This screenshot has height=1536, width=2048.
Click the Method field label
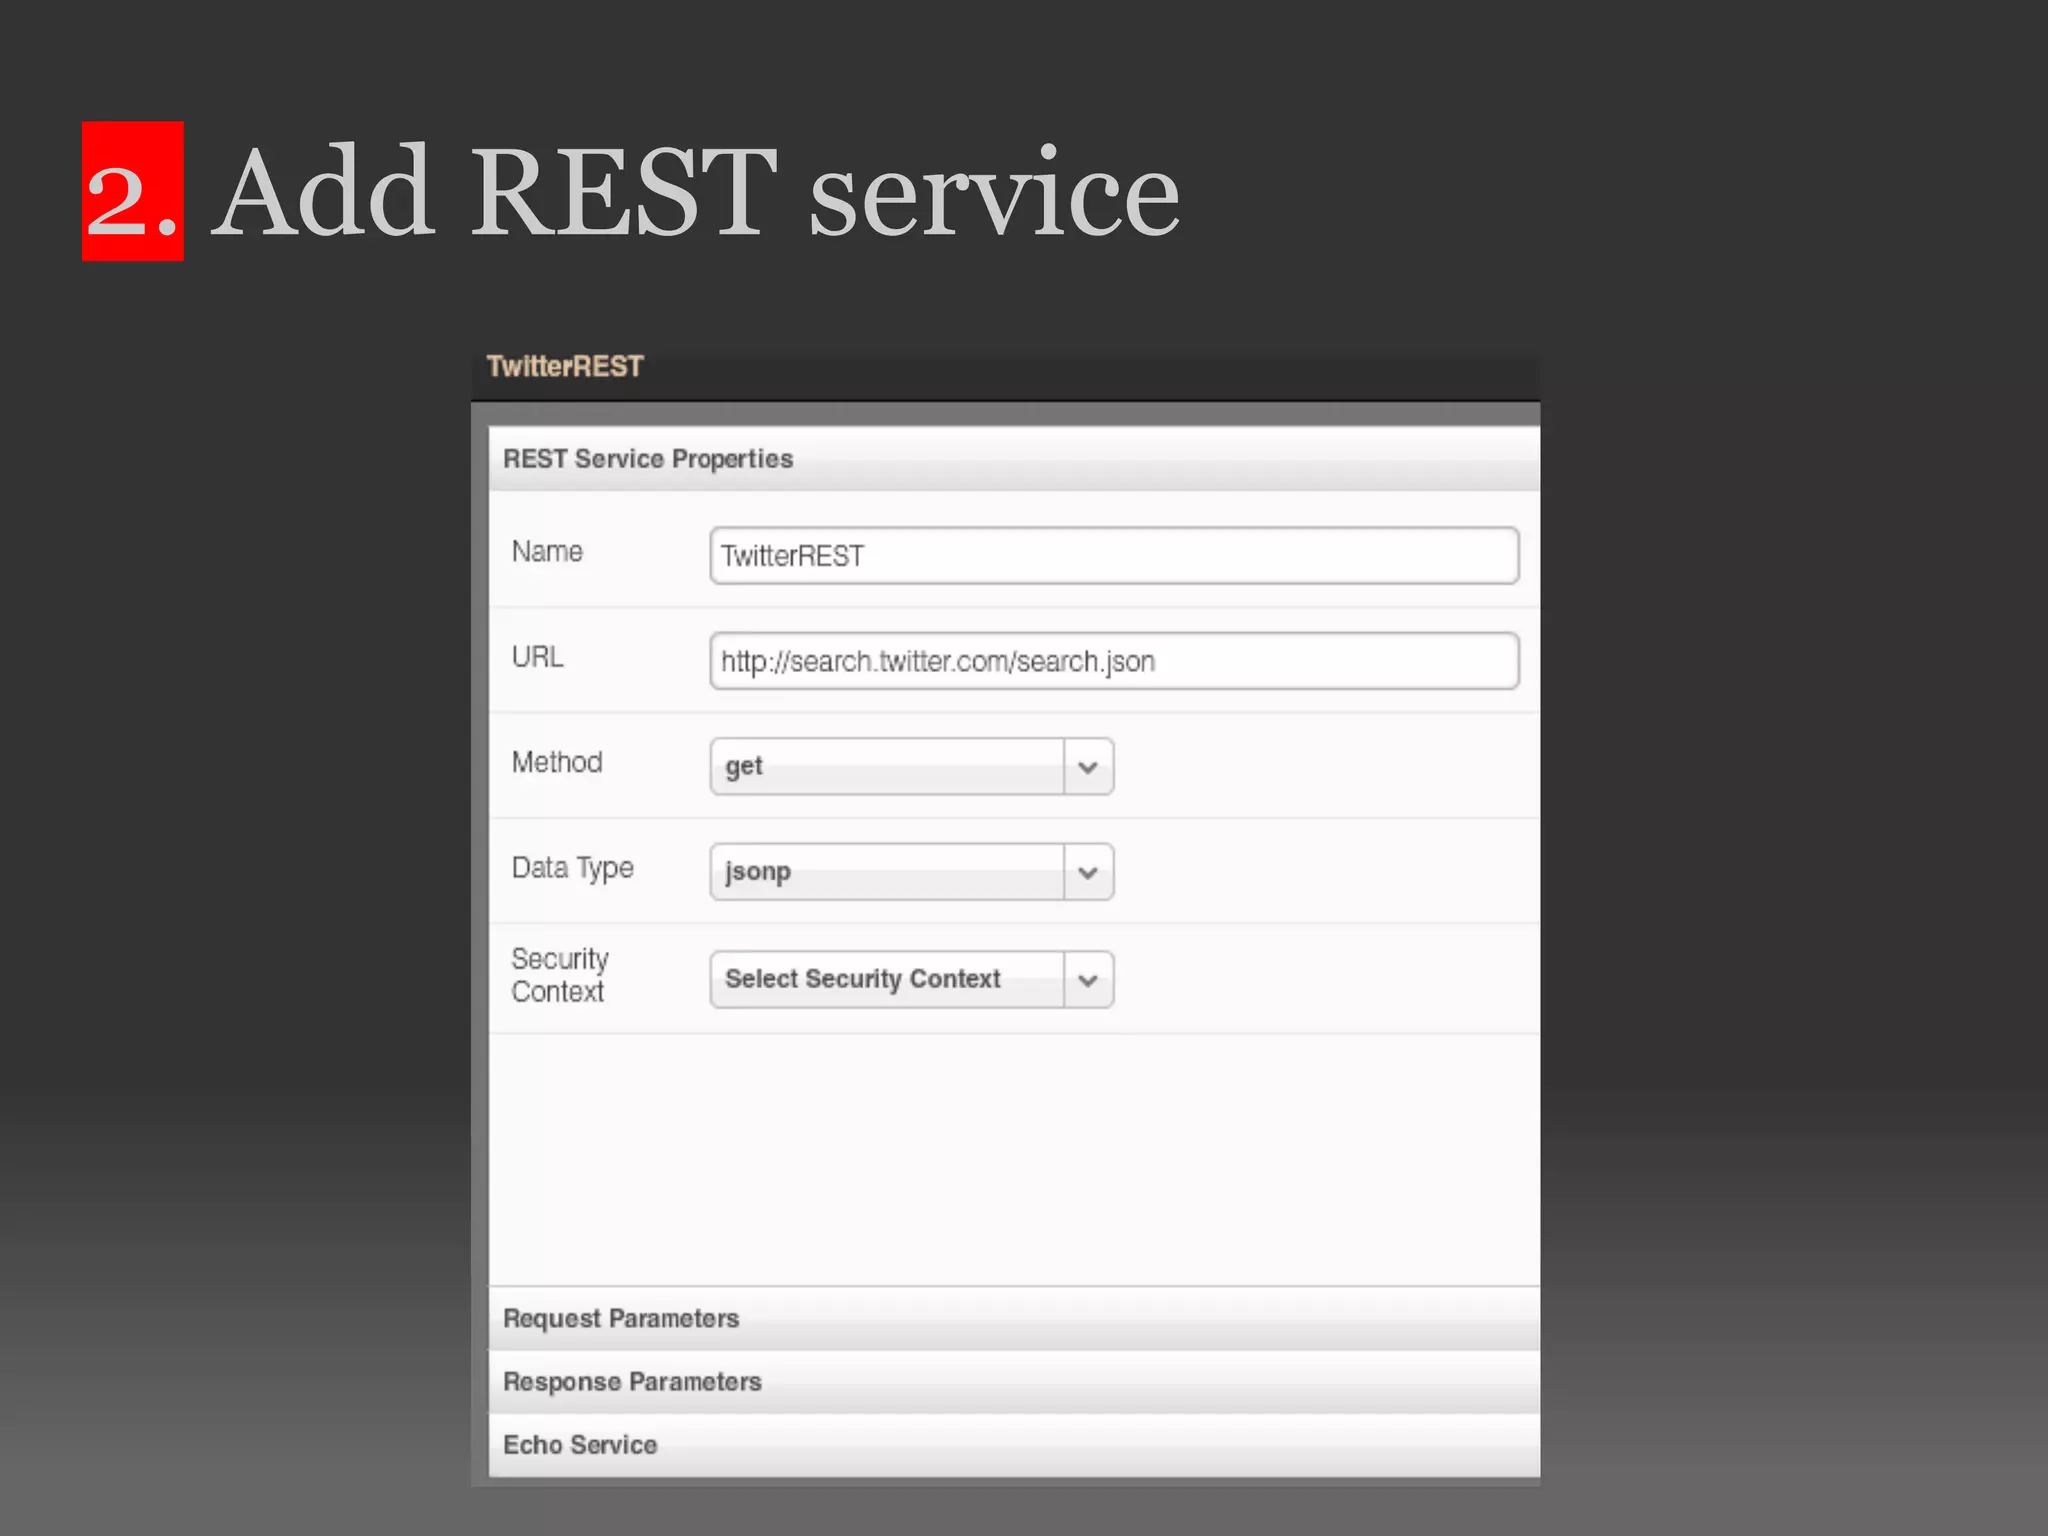pos(557,762)
